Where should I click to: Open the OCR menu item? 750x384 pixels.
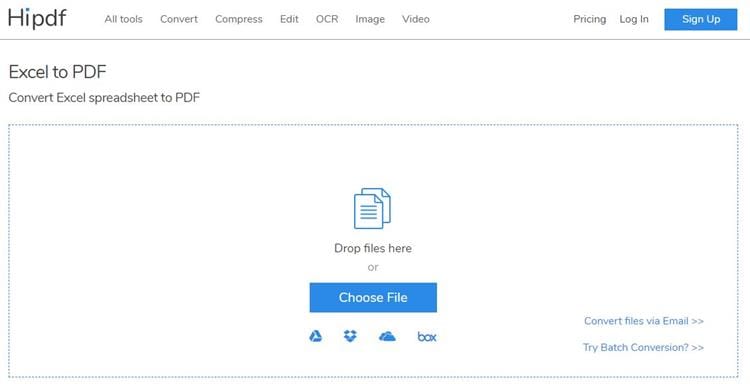click(327, 19)
